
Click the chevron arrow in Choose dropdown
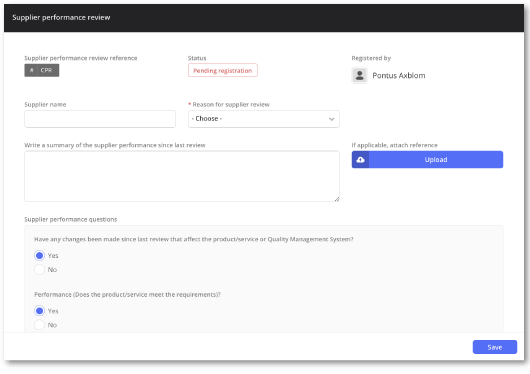[x=331, y=119]
